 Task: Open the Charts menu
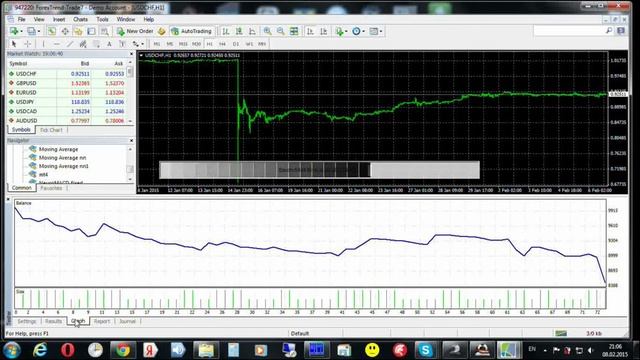pyautogui.click(x=80, y=19)
